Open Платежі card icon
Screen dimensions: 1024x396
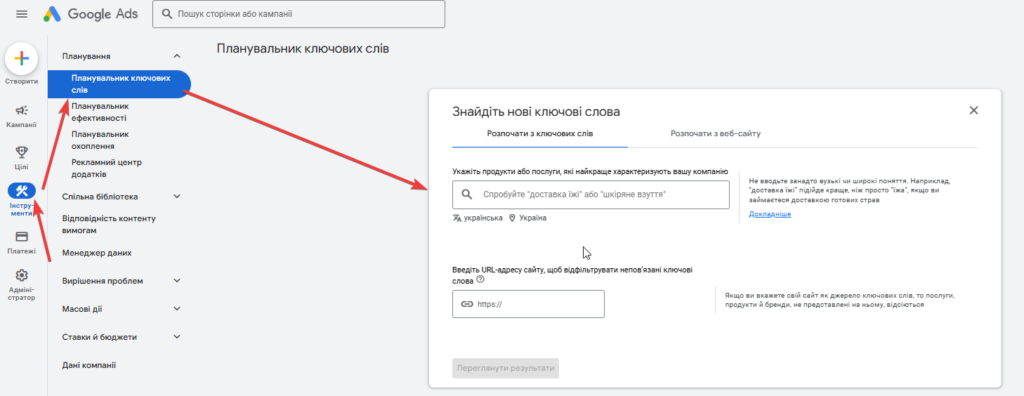click(x=22, y=237)
